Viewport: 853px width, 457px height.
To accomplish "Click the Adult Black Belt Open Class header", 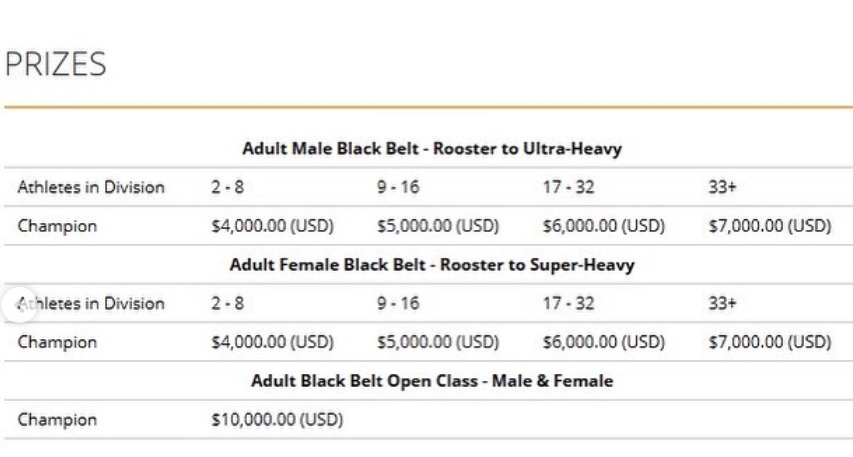I will (432, 381).
